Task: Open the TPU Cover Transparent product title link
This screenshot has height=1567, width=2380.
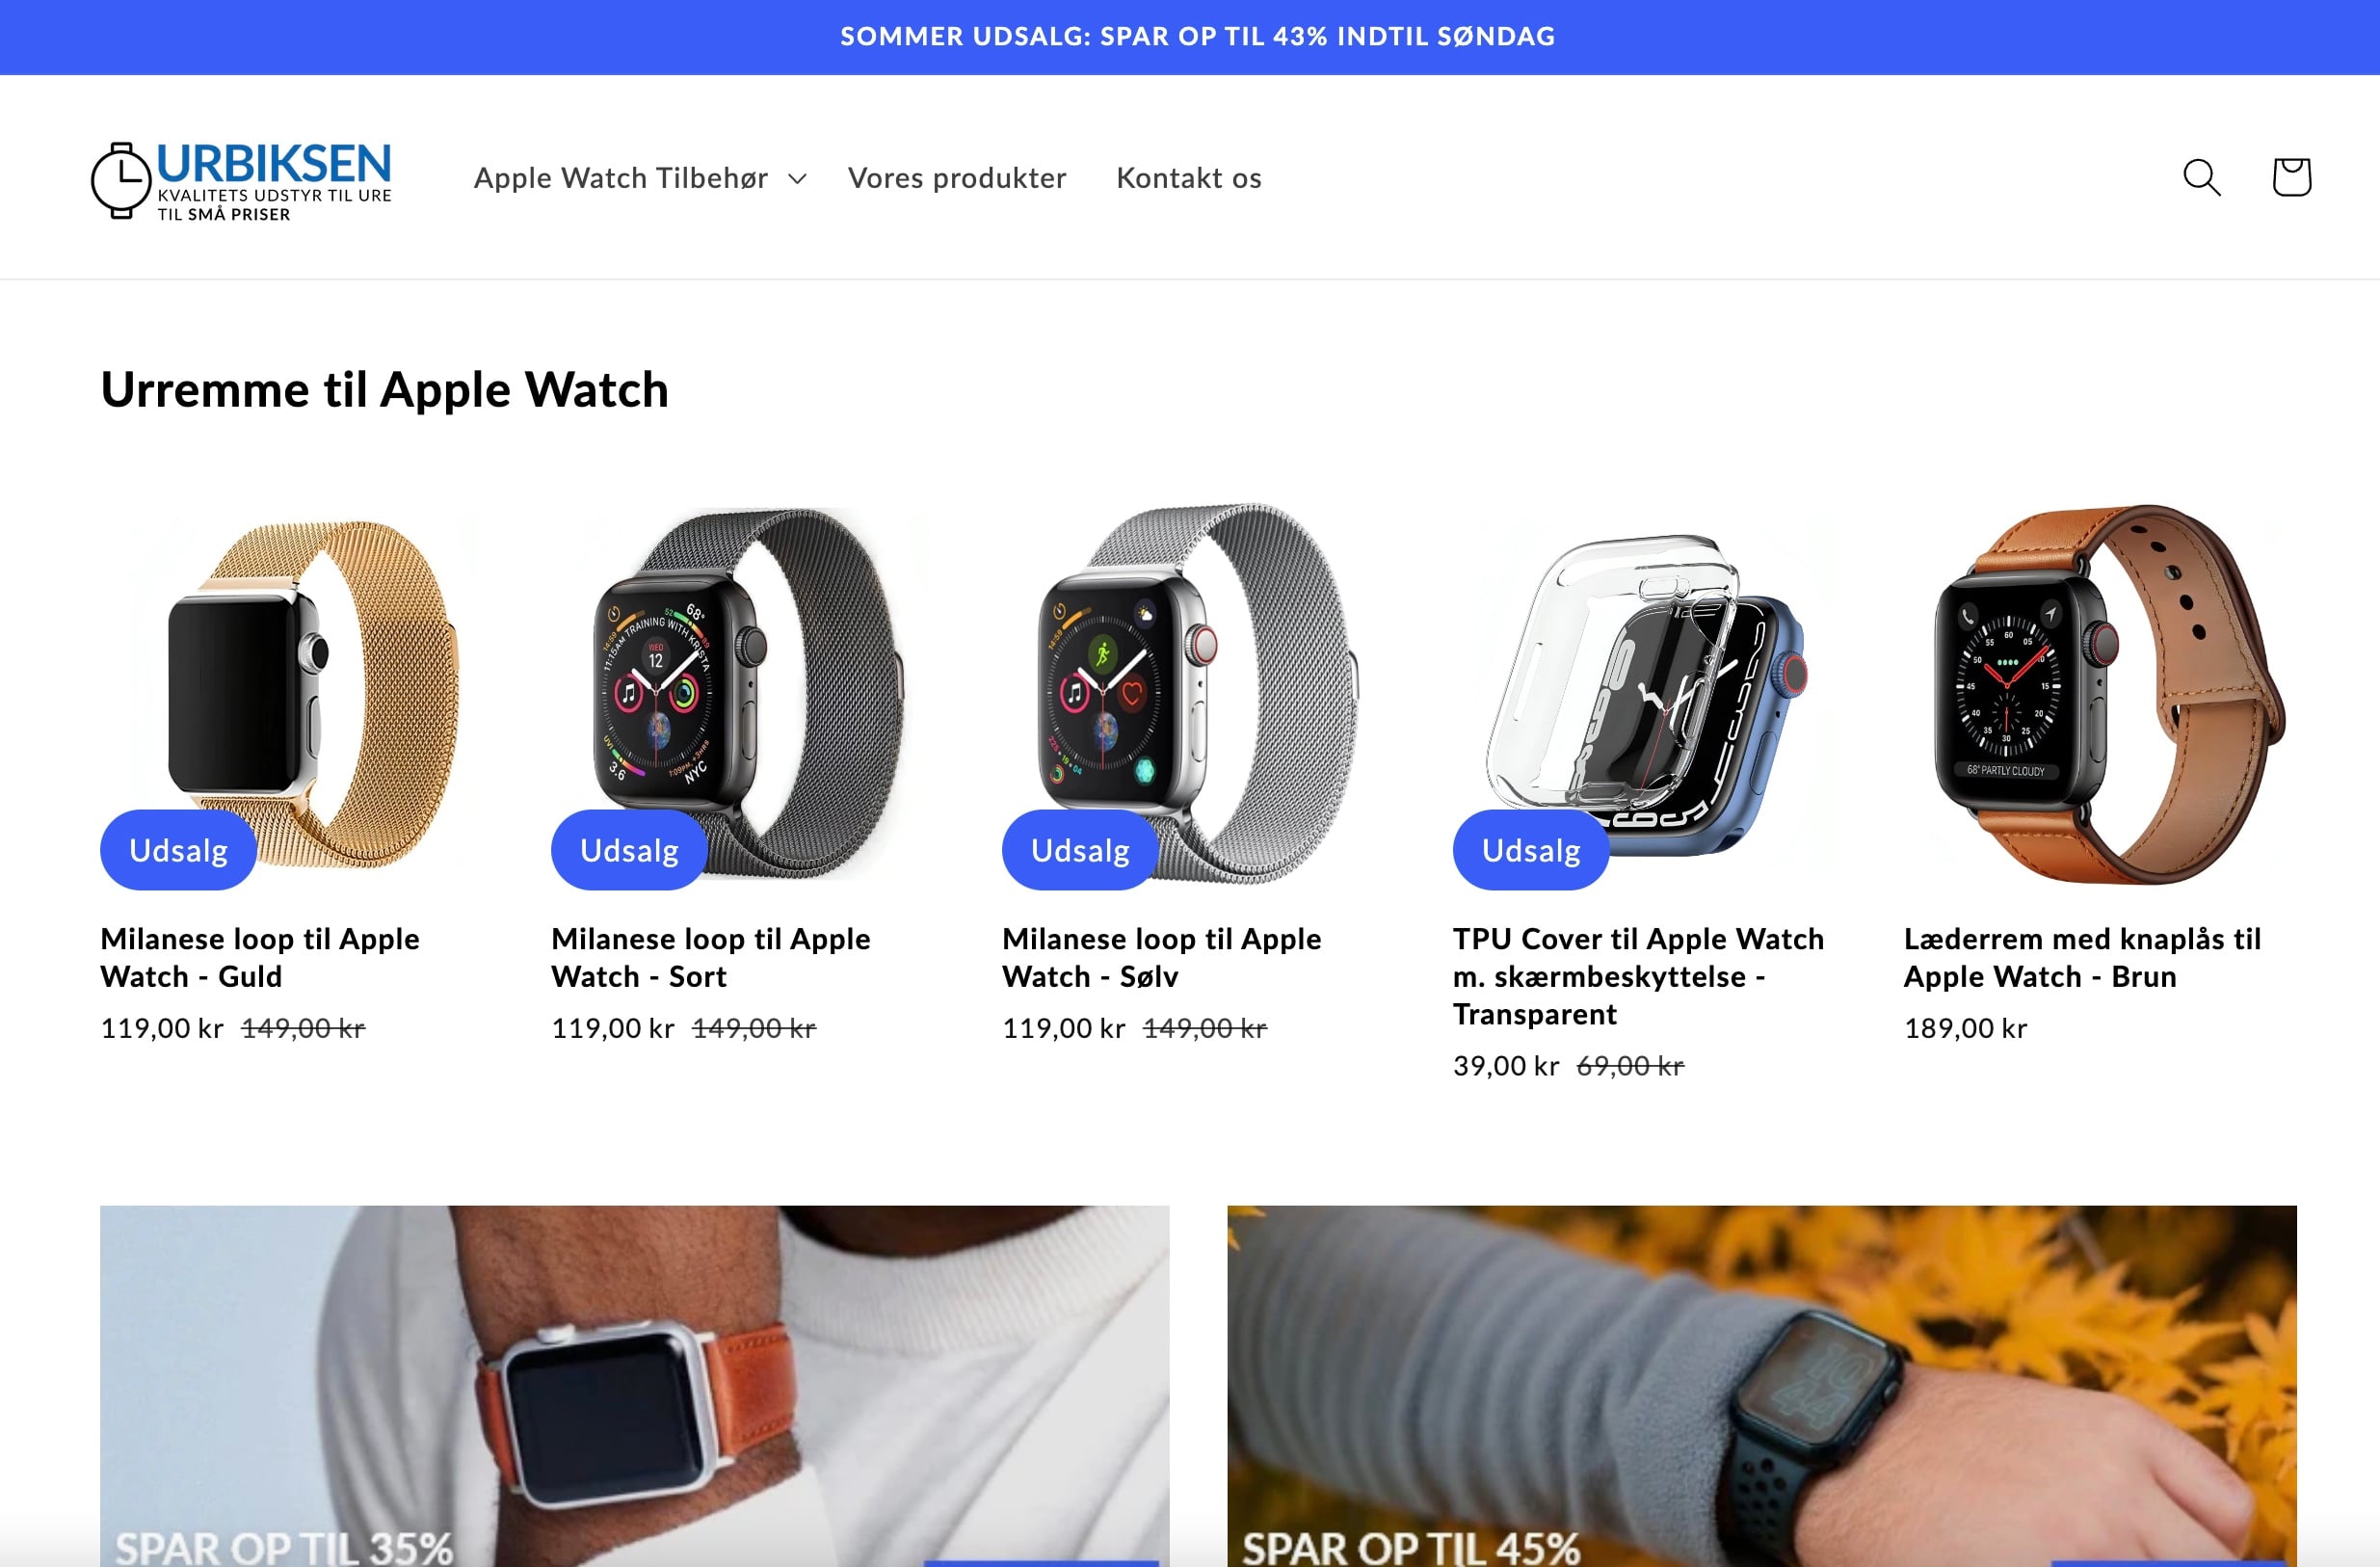Action: coord(1639,976)
